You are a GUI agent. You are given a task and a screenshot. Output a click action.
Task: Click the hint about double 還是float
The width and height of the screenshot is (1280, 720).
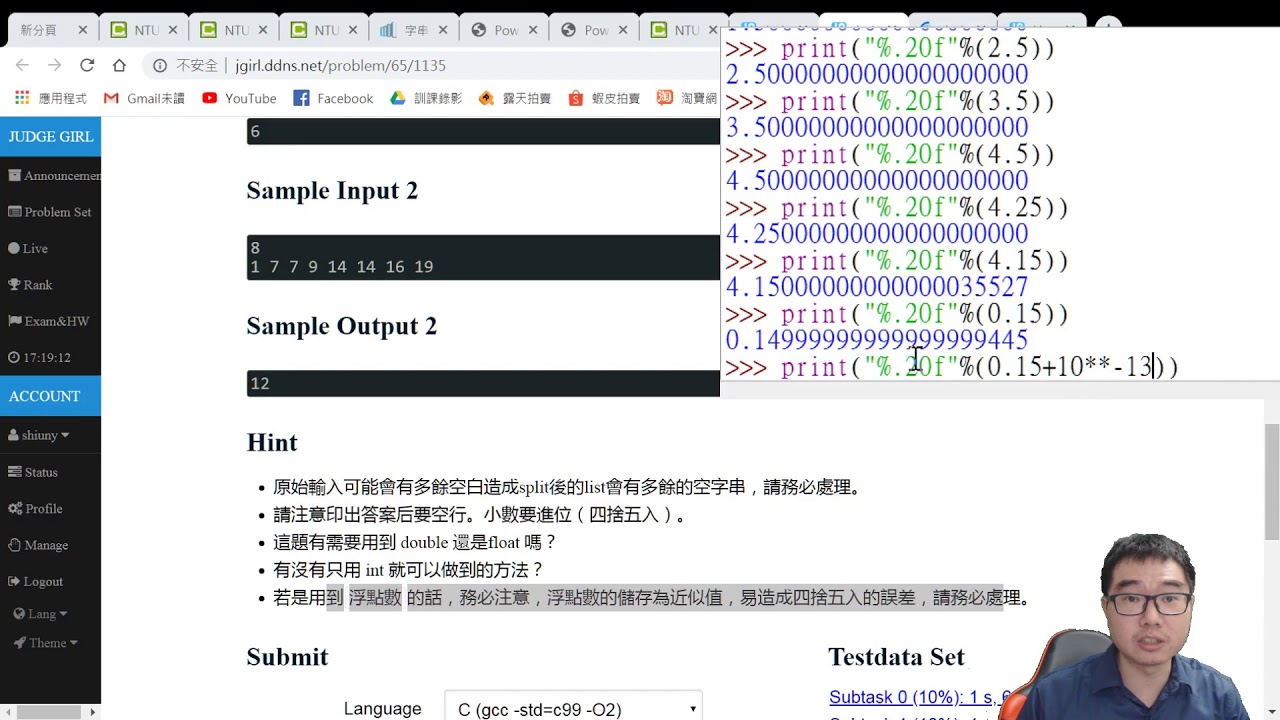414,542
